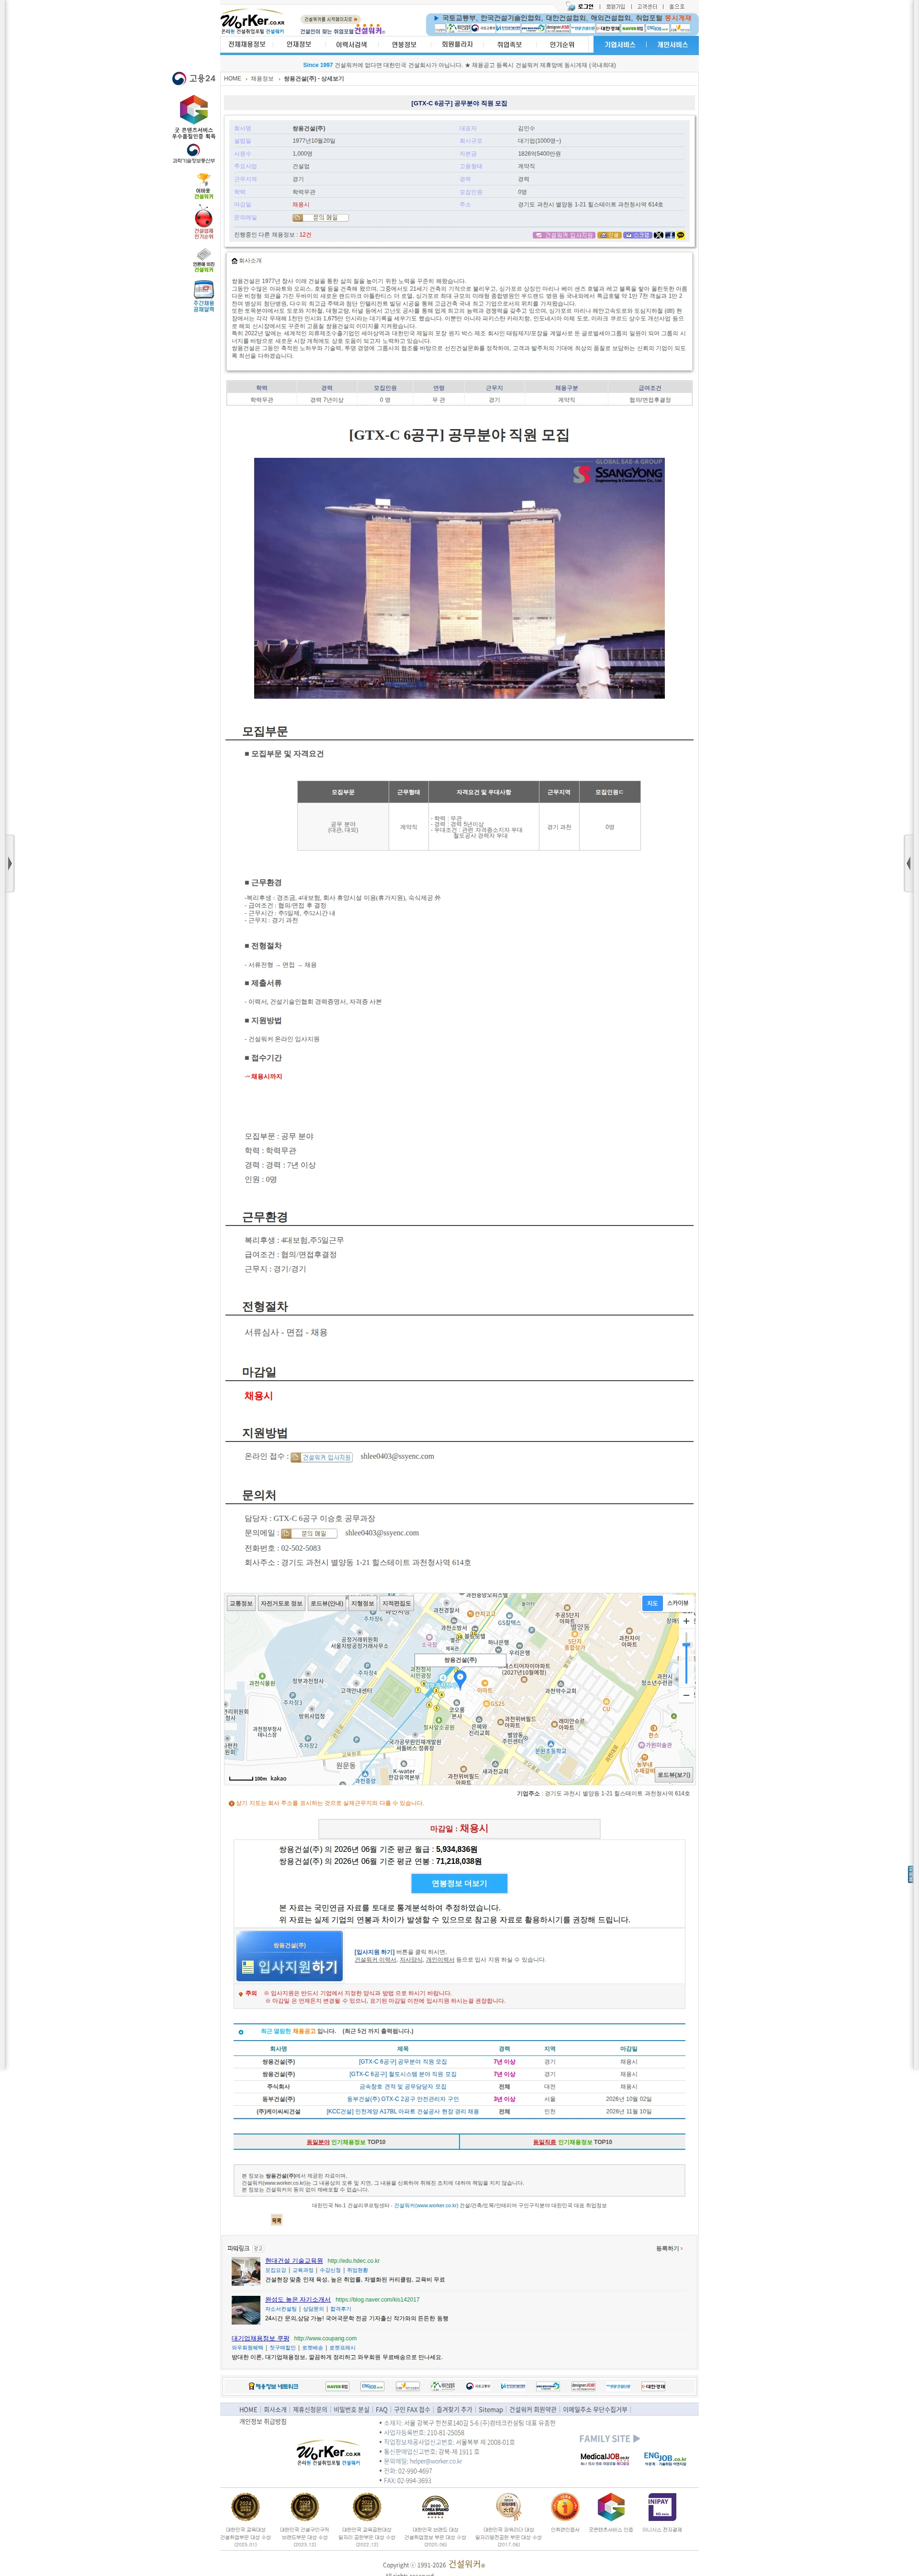Switch to 개인서비스 section

[672, 45]
